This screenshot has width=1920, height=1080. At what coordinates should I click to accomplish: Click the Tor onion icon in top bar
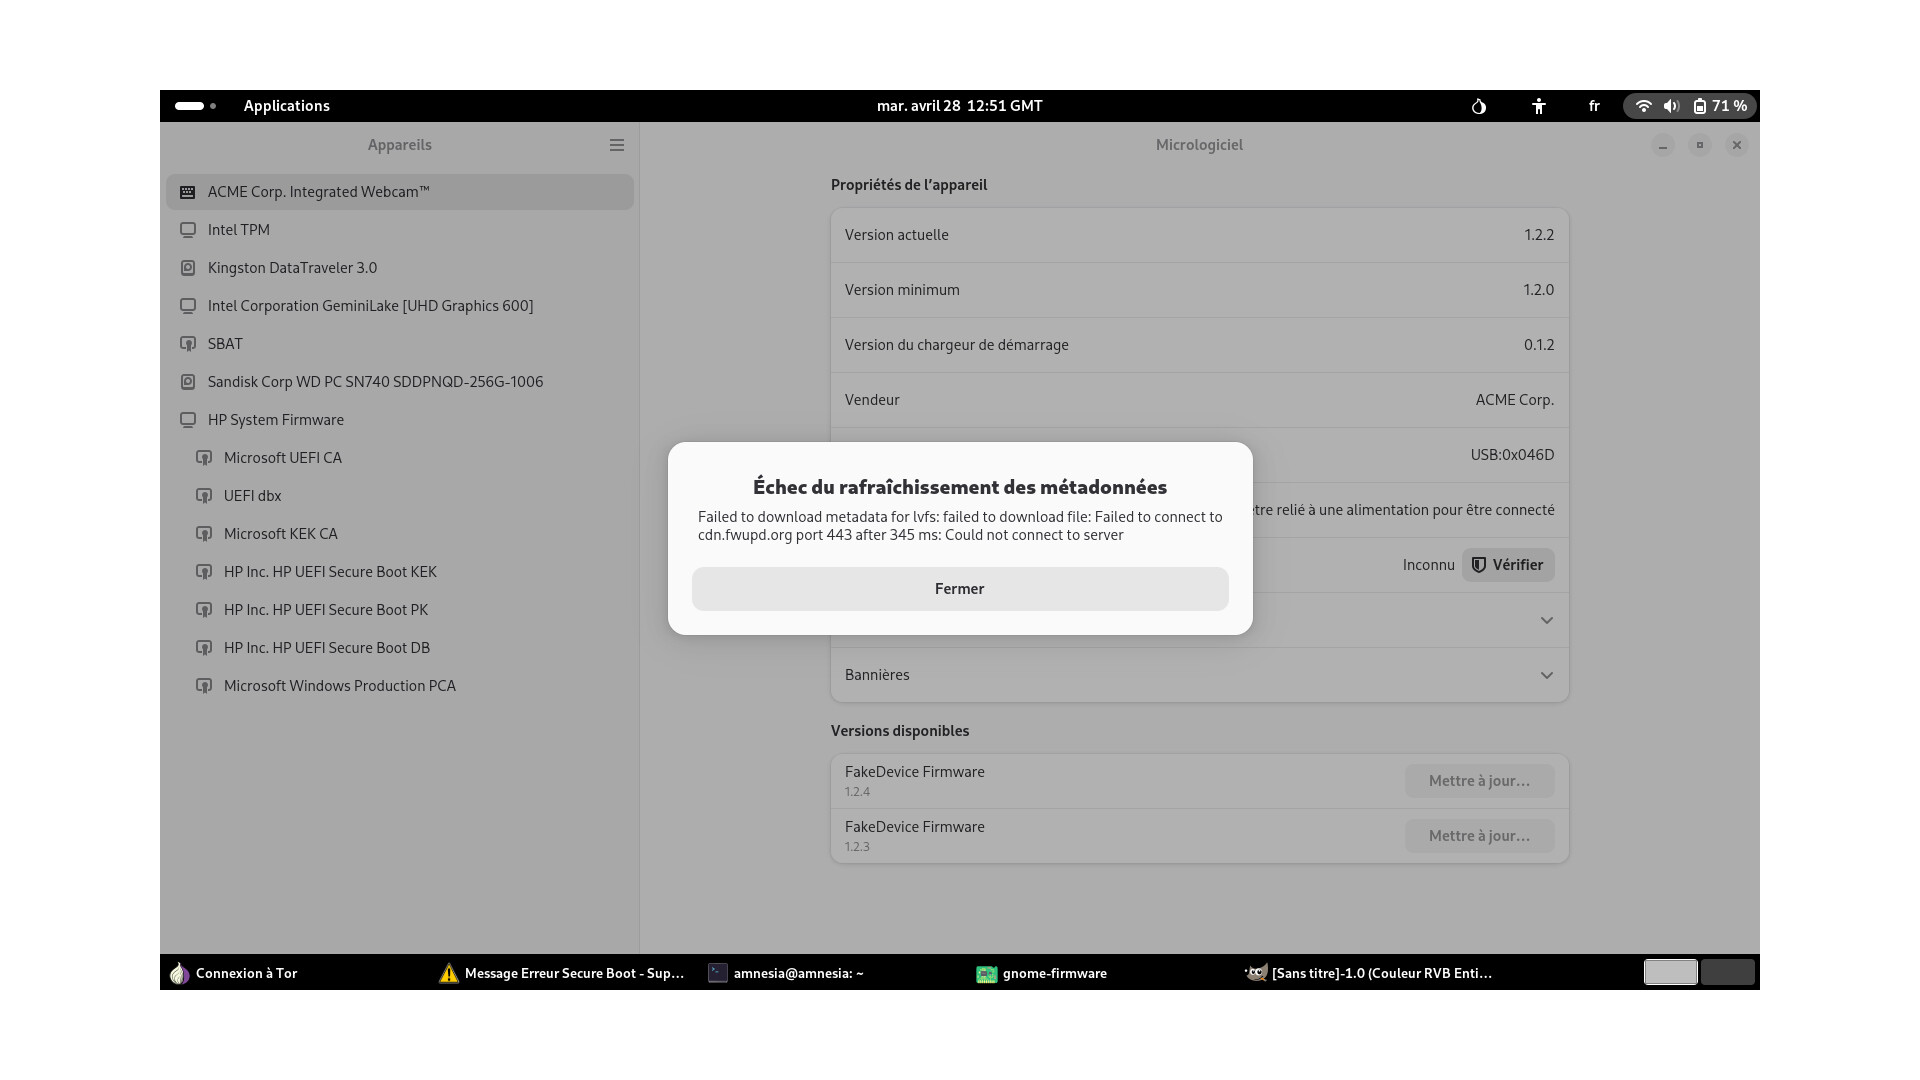[1478, 106]
